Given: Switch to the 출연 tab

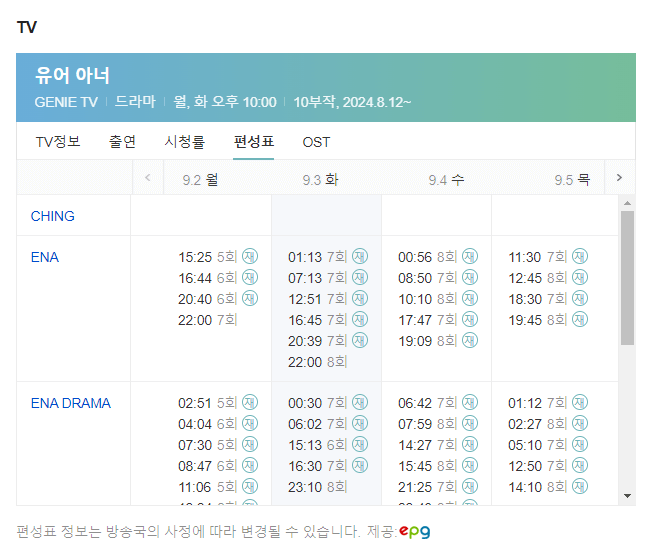Looking at the screenshot, I should (x=122, y=142).
